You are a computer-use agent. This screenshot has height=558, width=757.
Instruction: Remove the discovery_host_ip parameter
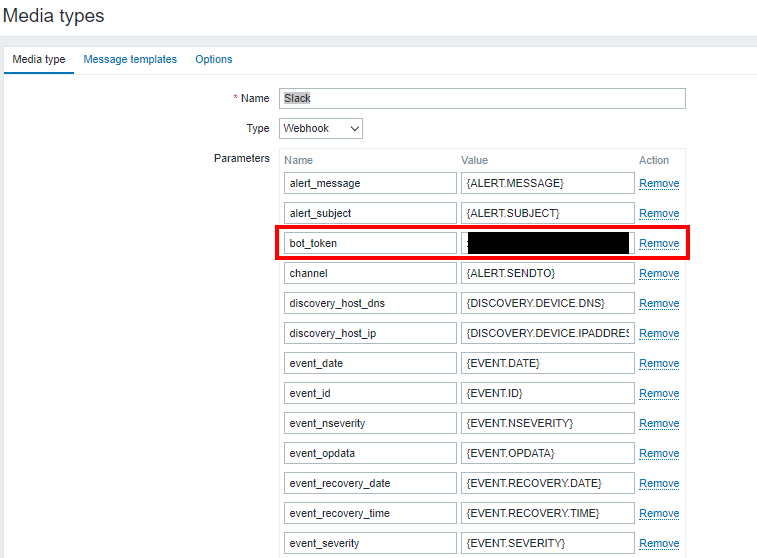click(x=659, y=333)
